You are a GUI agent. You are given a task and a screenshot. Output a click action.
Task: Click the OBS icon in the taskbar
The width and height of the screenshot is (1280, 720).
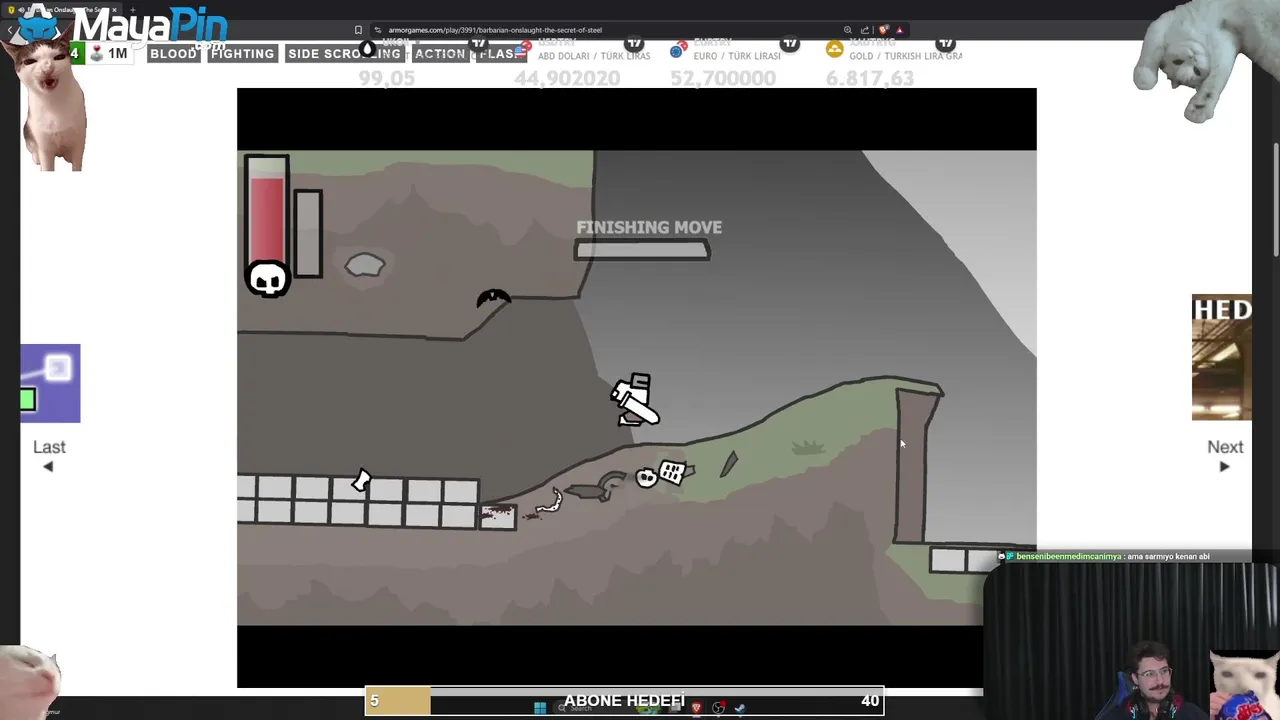click(x=719, y=708)
